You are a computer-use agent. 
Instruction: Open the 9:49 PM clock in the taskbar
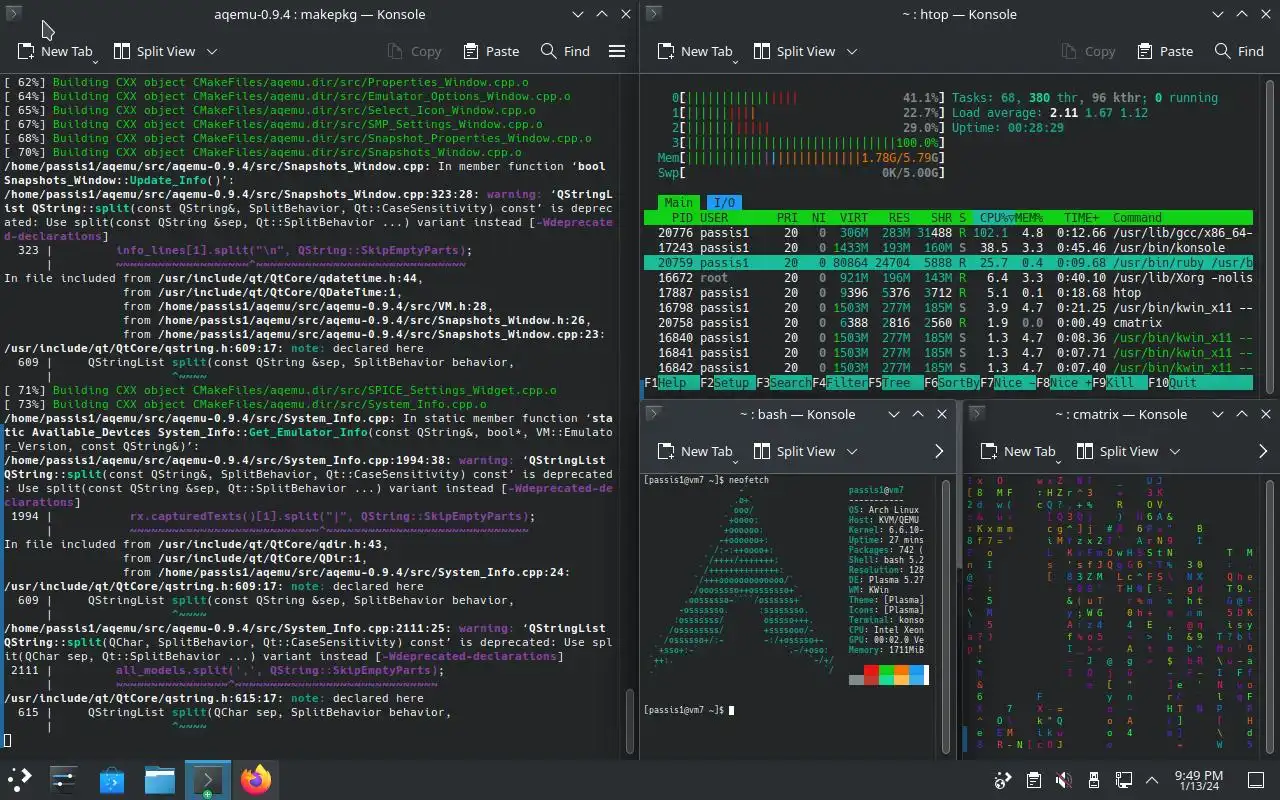tap(1198, 780)
